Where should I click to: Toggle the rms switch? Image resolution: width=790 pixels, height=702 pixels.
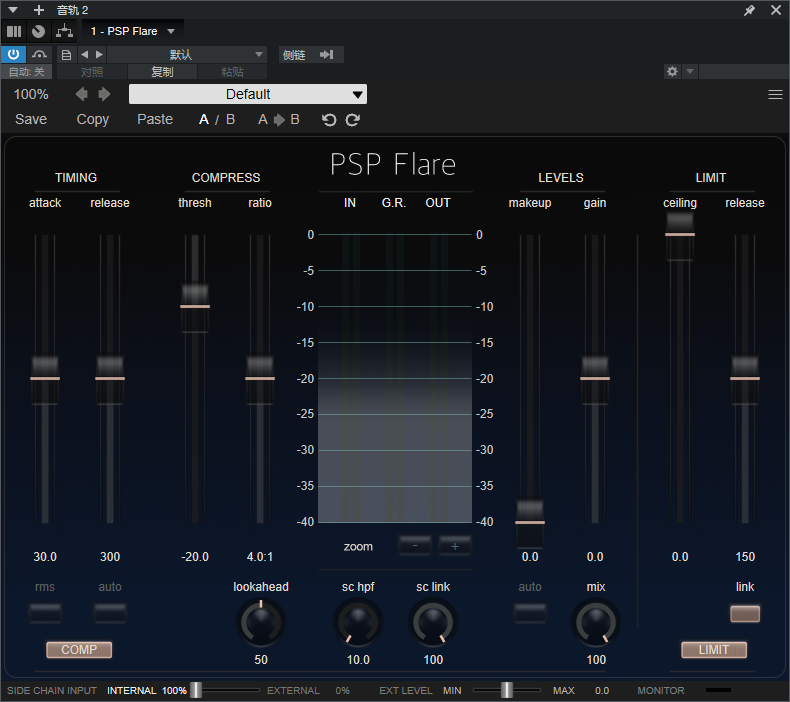click(x=45, y=613)
